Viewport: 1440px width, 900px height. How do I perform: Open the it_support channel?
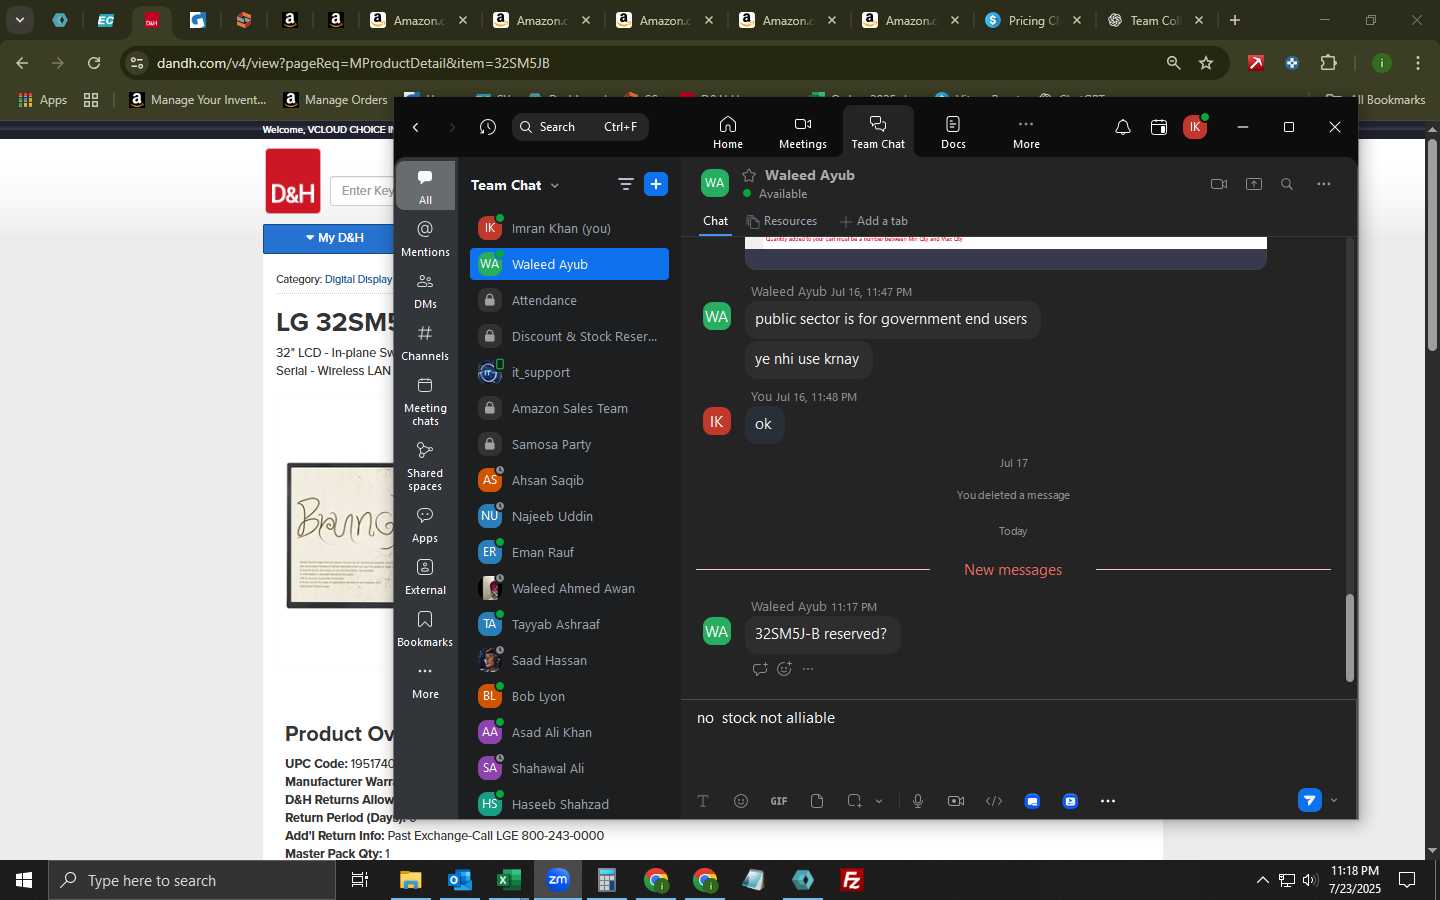click(x=569, y=372)
